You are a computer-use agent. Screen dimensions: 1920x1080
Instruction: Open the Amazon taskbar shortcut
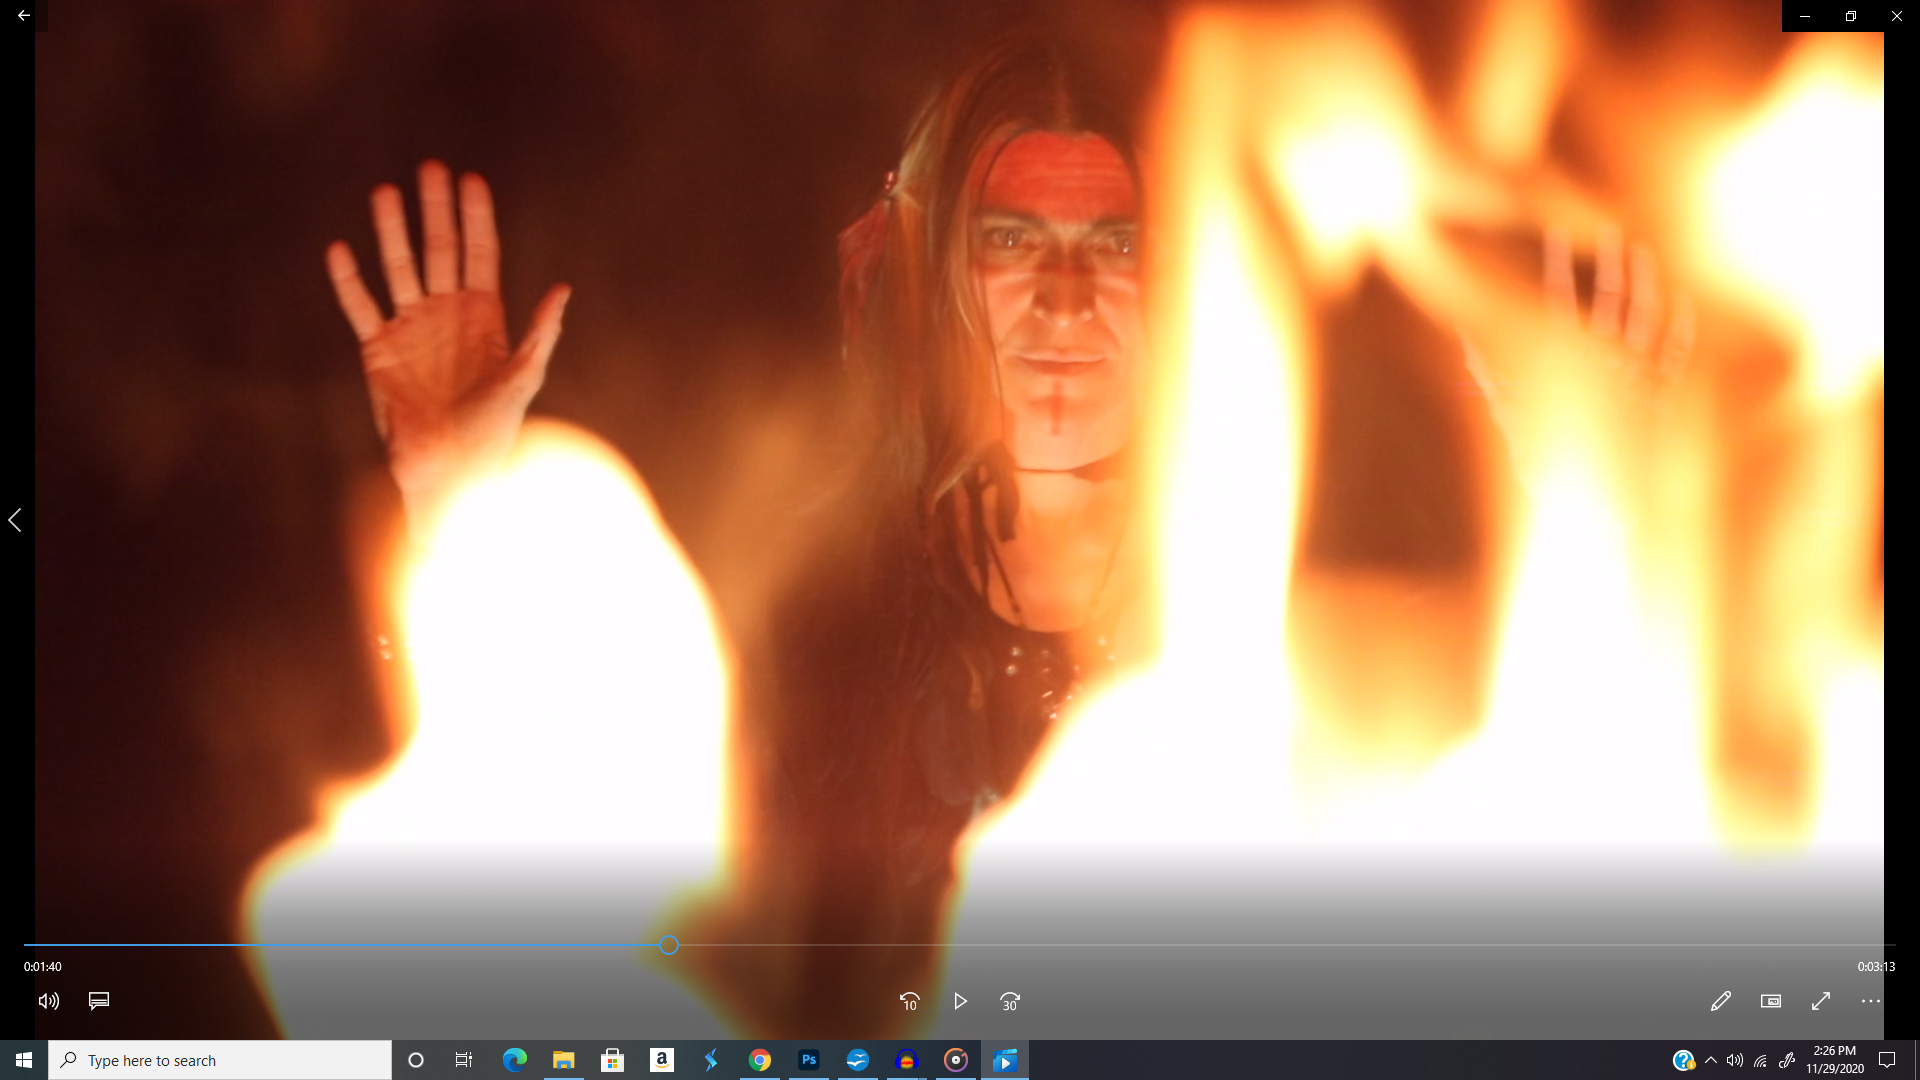tap(662, 1060)
